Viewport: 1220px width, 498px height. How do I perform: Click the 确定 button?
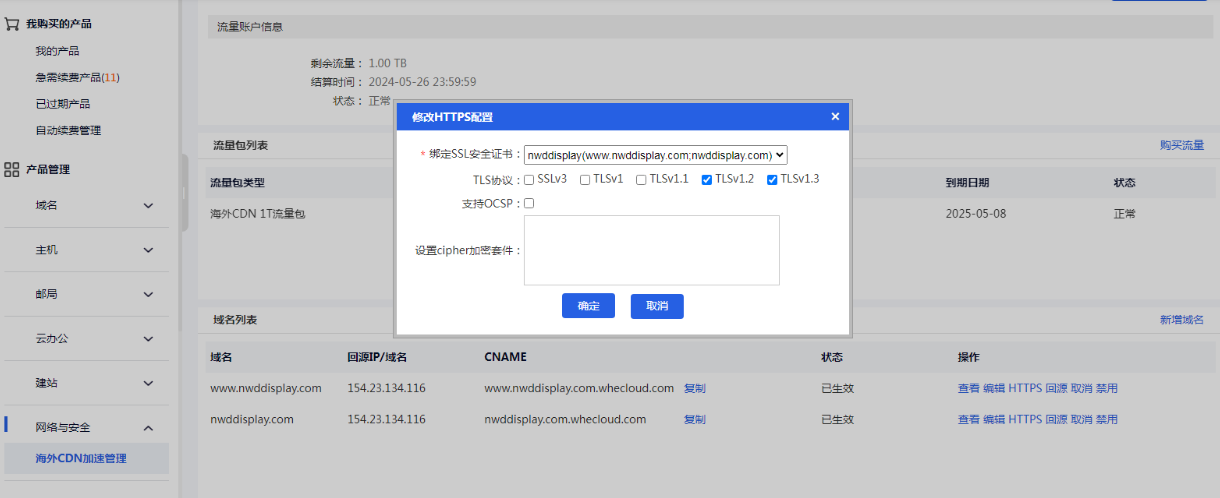pos(588,306)
